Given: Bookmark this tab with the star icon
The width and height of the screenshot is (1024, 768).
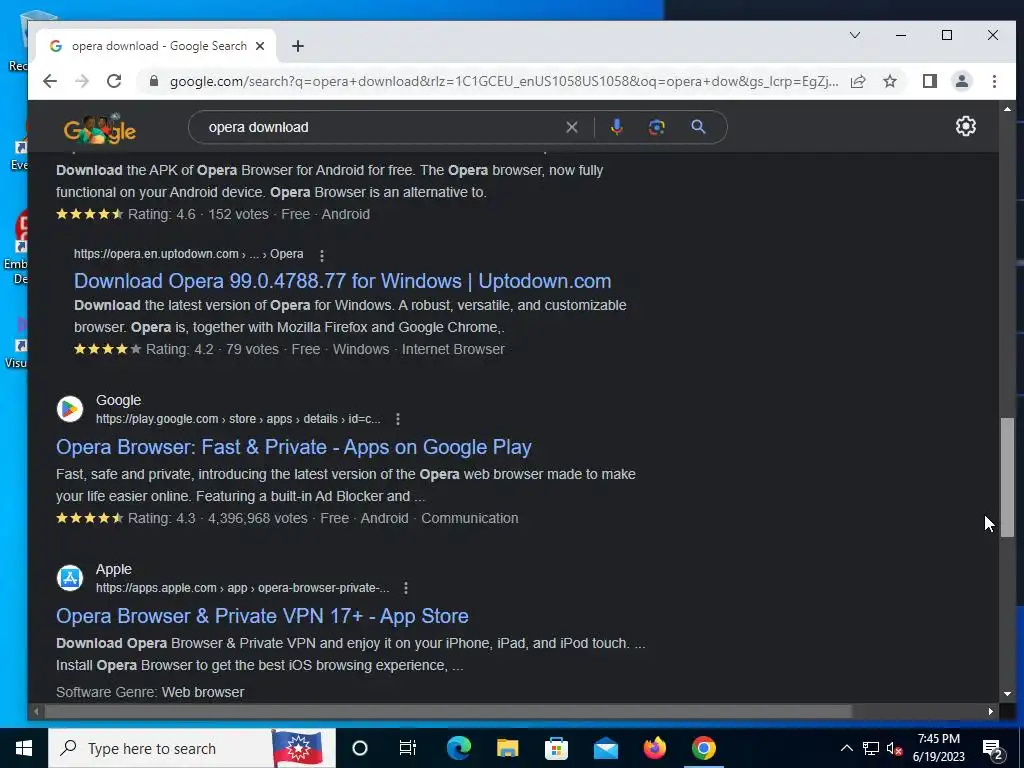Looking at the screenshot, I should pyautogui.click(x=889, y=81).
